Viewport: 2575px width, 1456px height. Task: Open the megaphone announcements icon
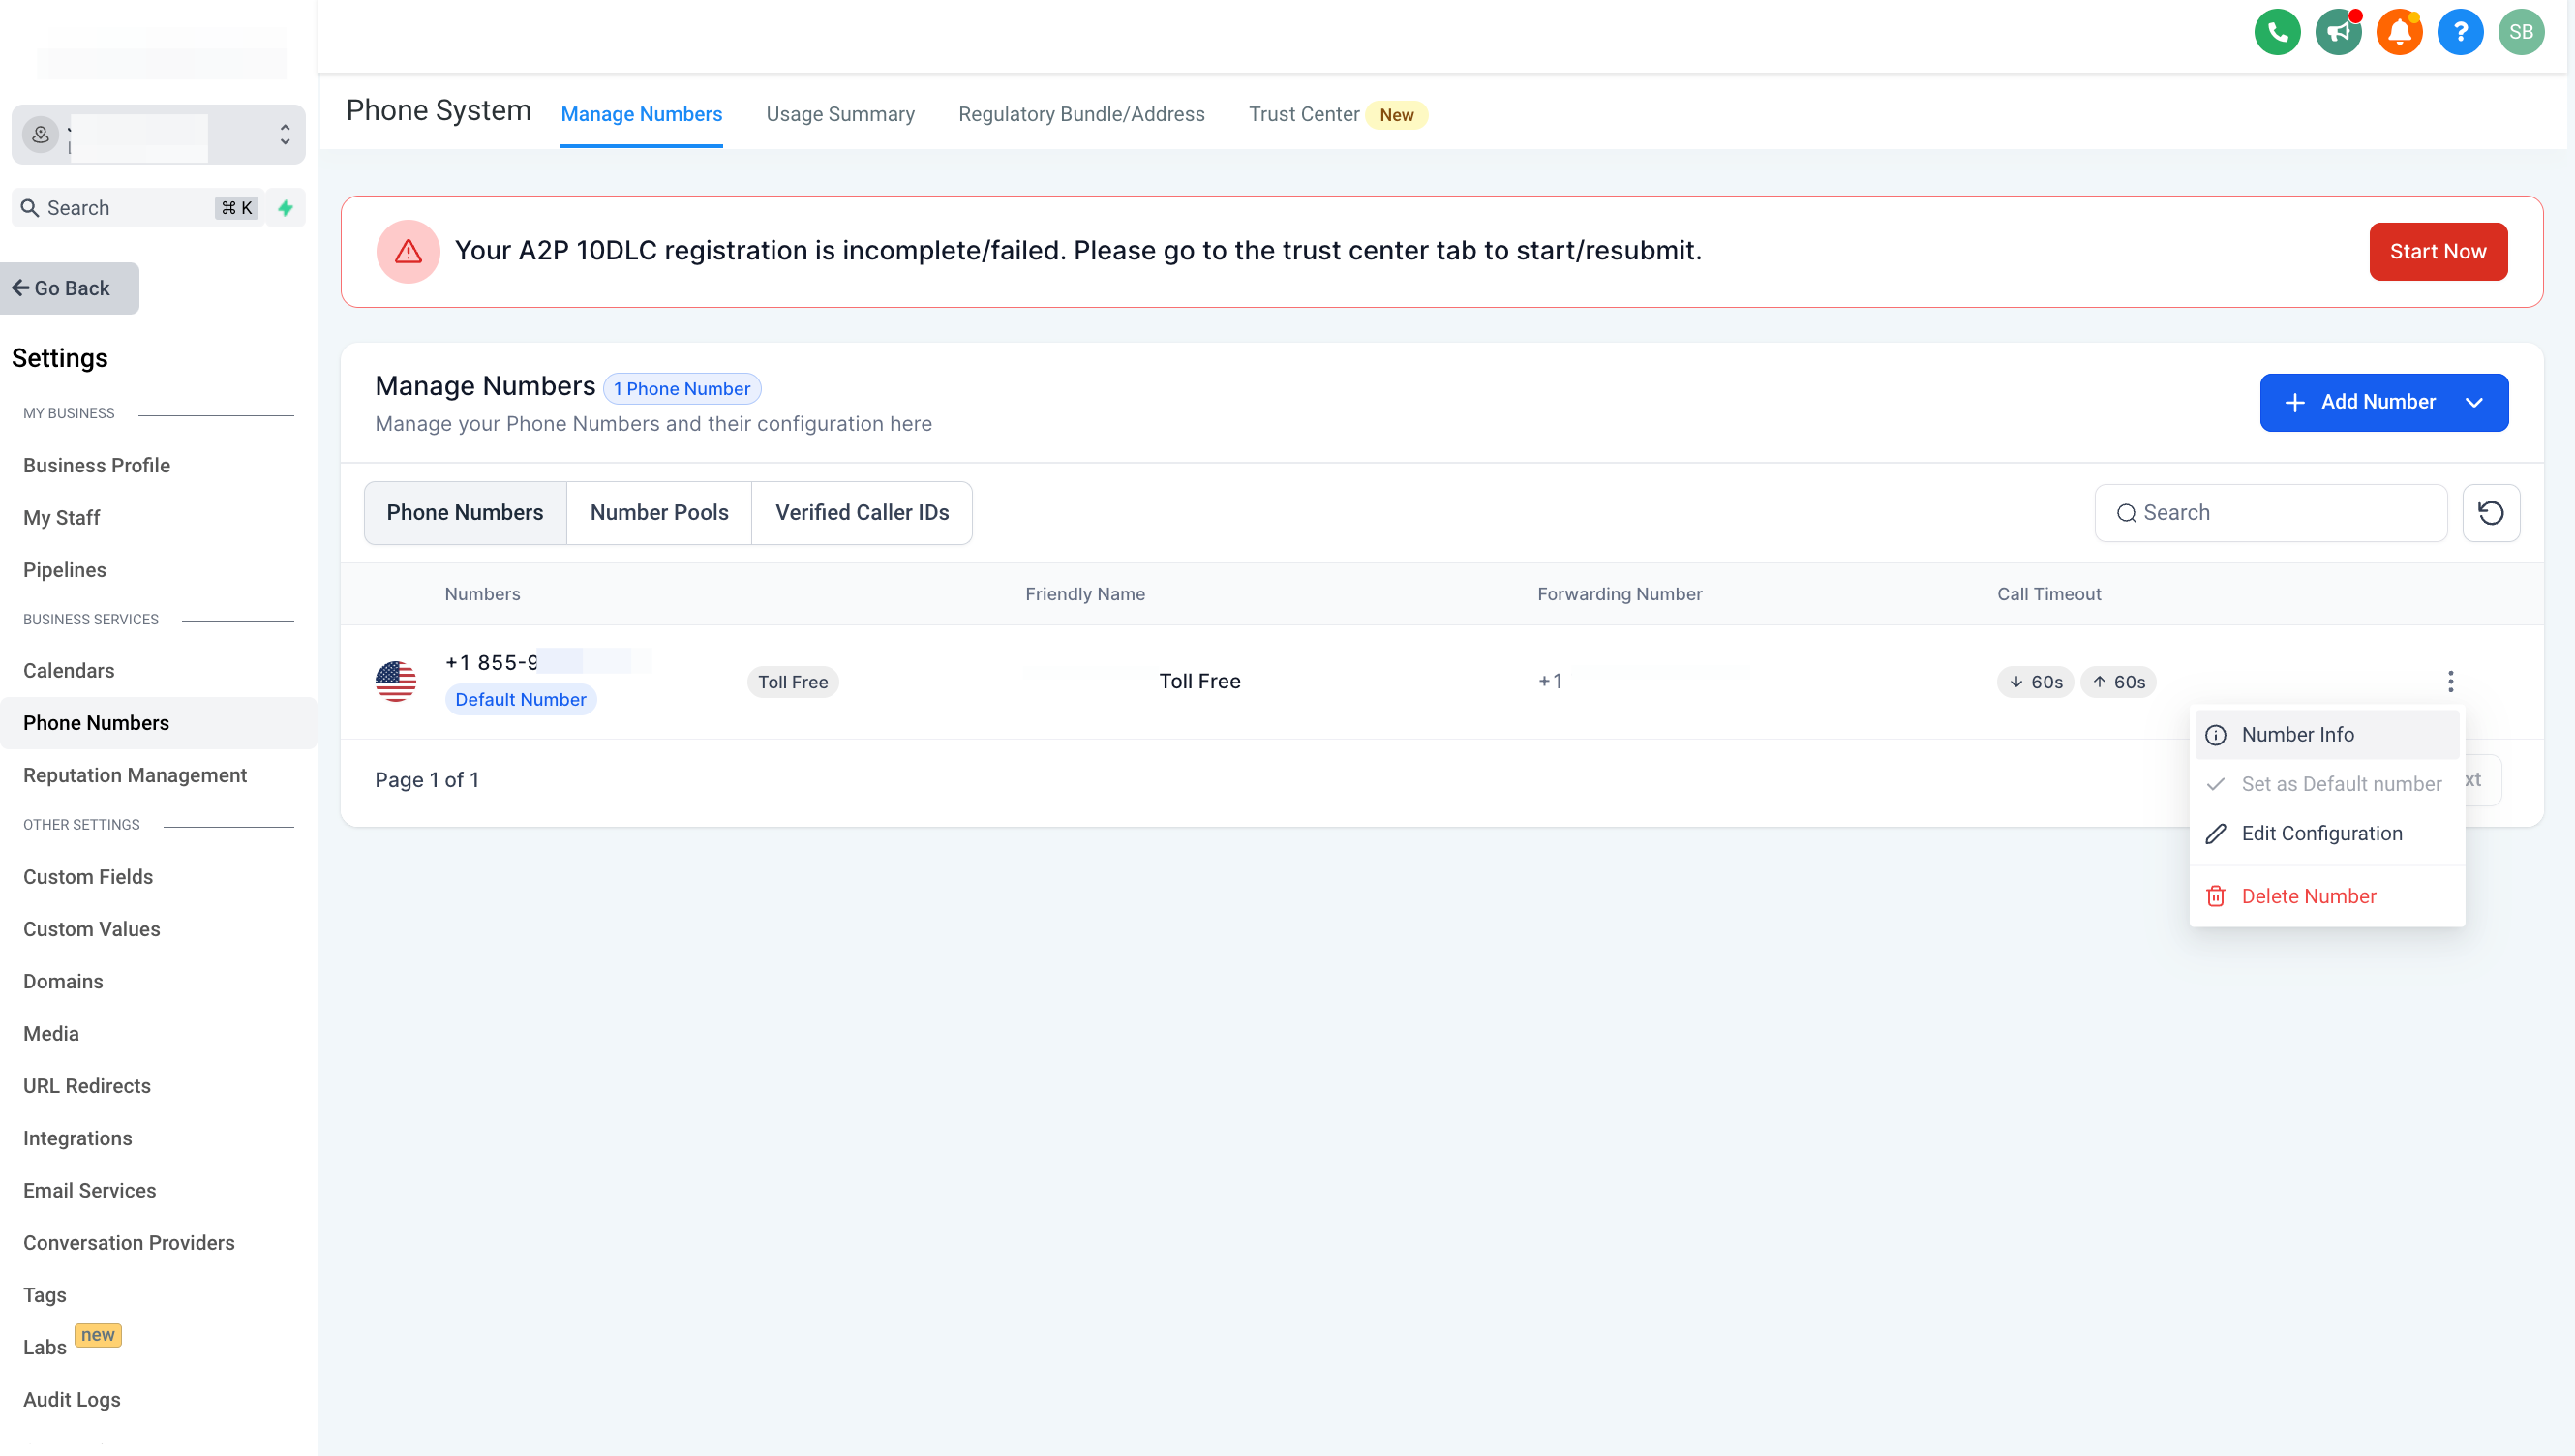2338,32
